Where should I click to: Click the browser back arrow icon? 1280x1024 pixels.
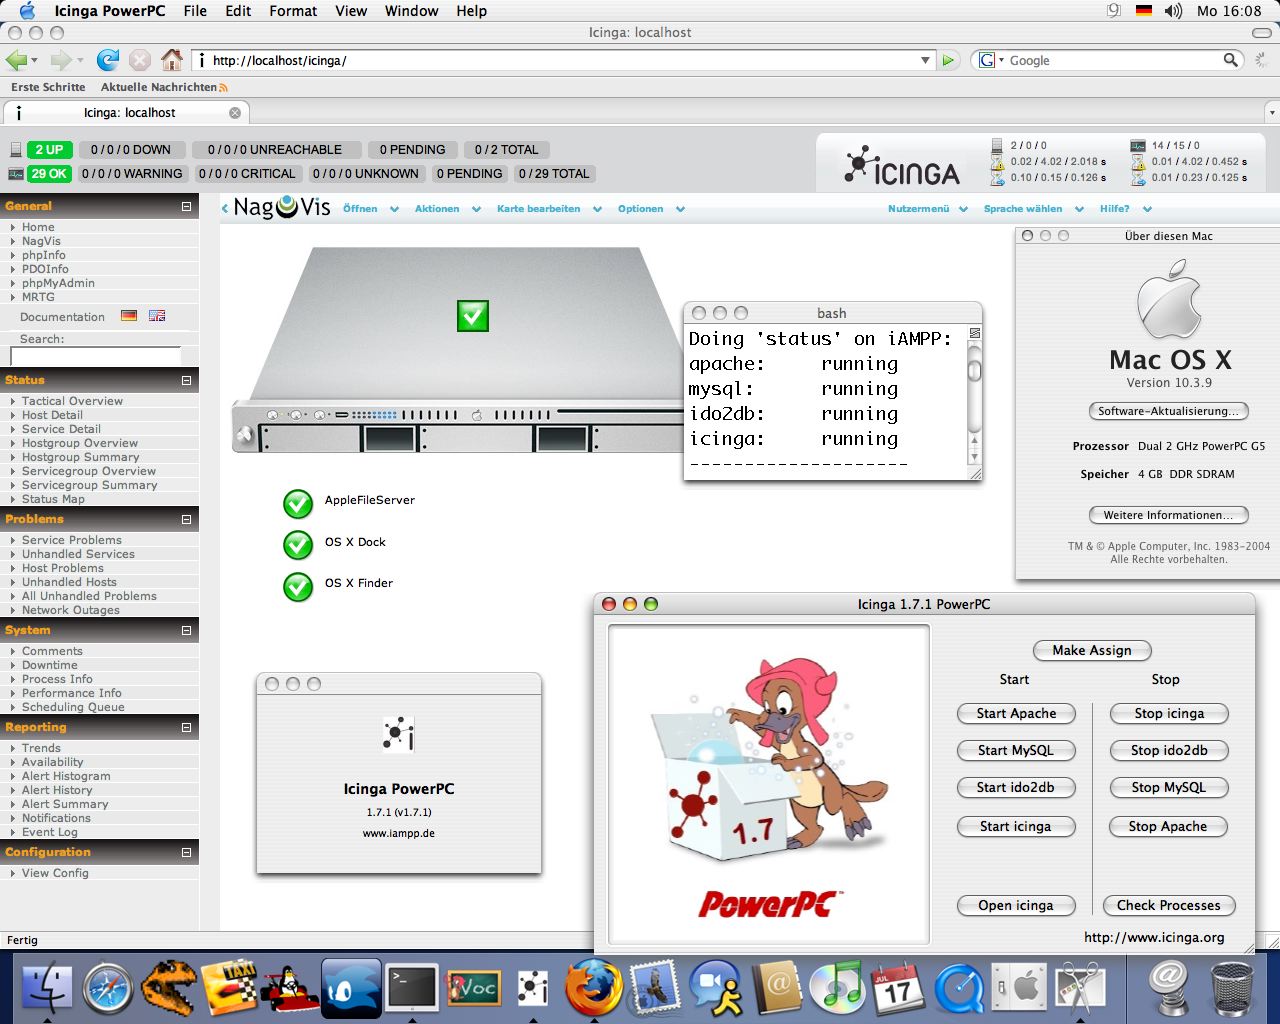pyautogui.click(x=16, y=60)
